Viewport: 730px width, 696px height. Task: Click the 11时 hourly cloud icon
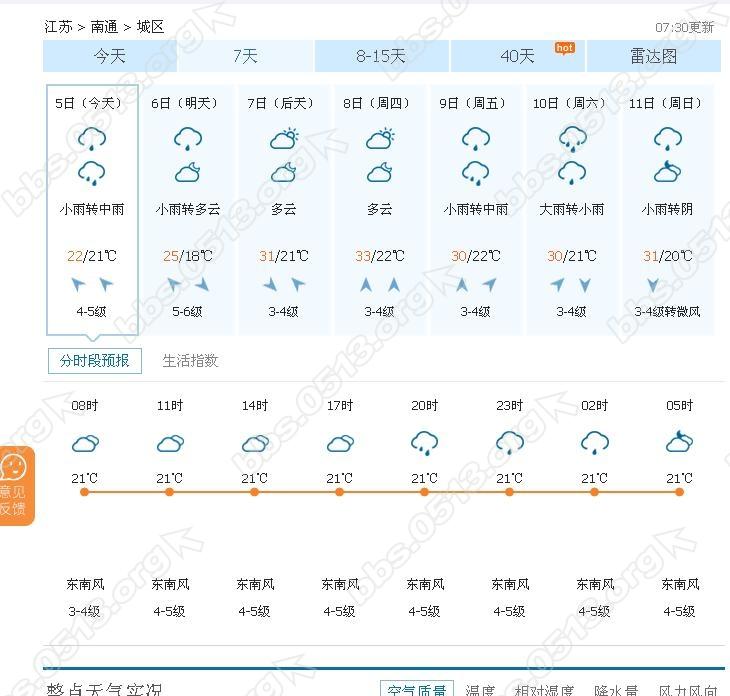click(170, 443)
